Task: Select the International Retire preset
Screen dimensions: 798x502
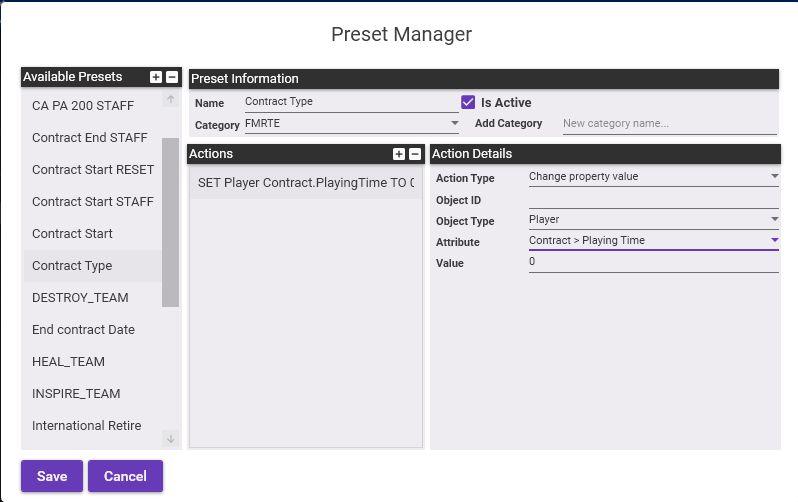Action: pos(93,426)
